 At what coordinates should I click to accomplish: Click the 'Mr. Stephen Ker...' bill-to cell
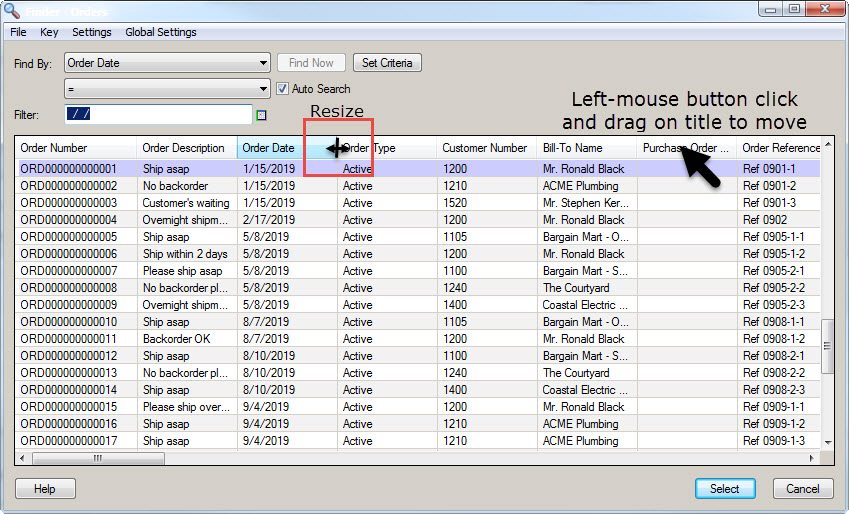point(587,203)
